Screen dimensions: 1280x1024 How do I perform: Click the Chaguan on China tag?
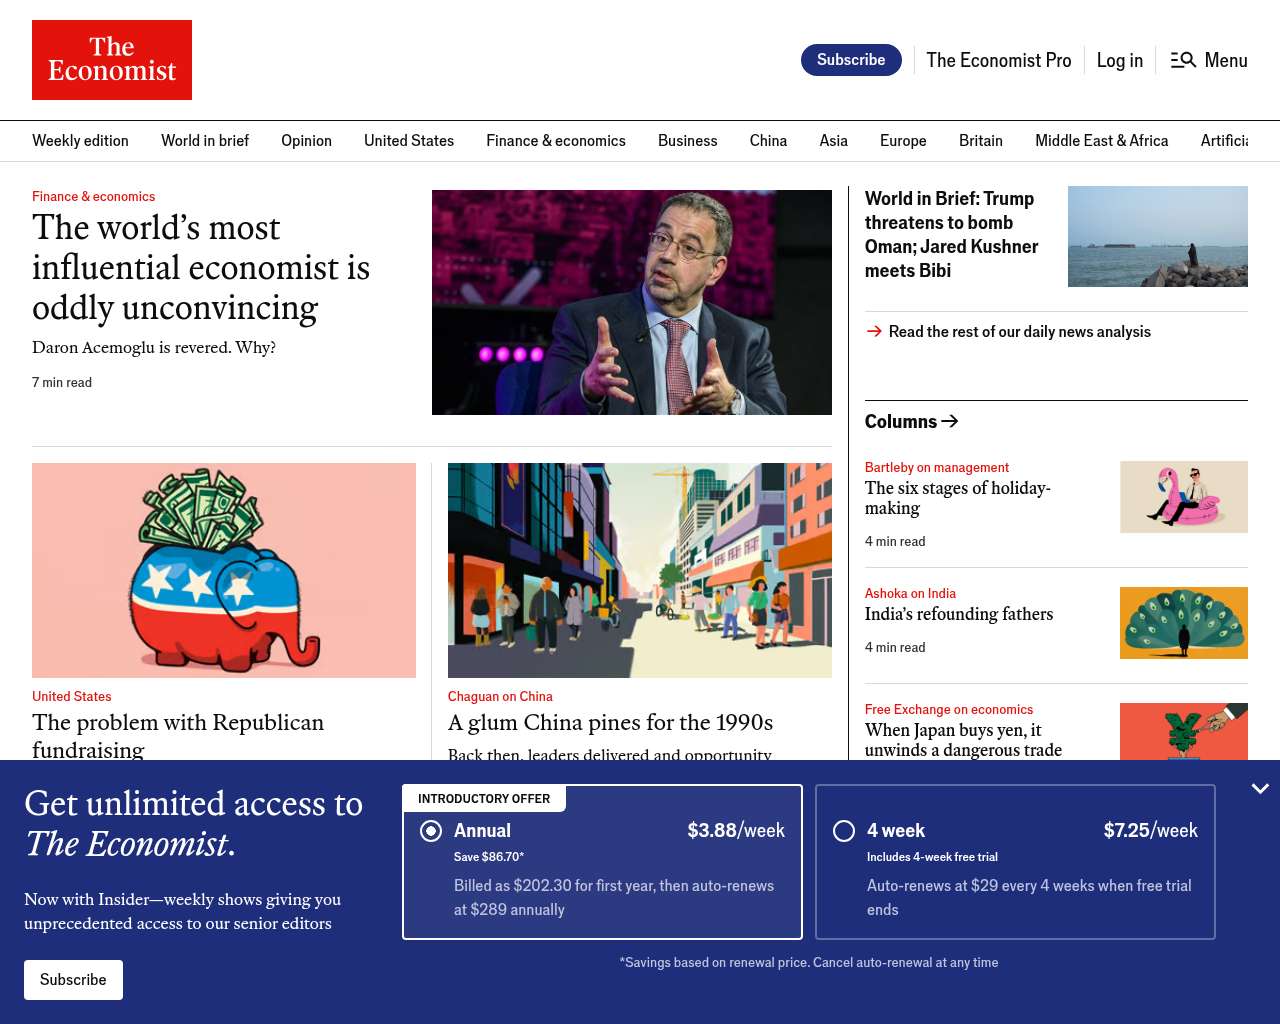(500, 696)
